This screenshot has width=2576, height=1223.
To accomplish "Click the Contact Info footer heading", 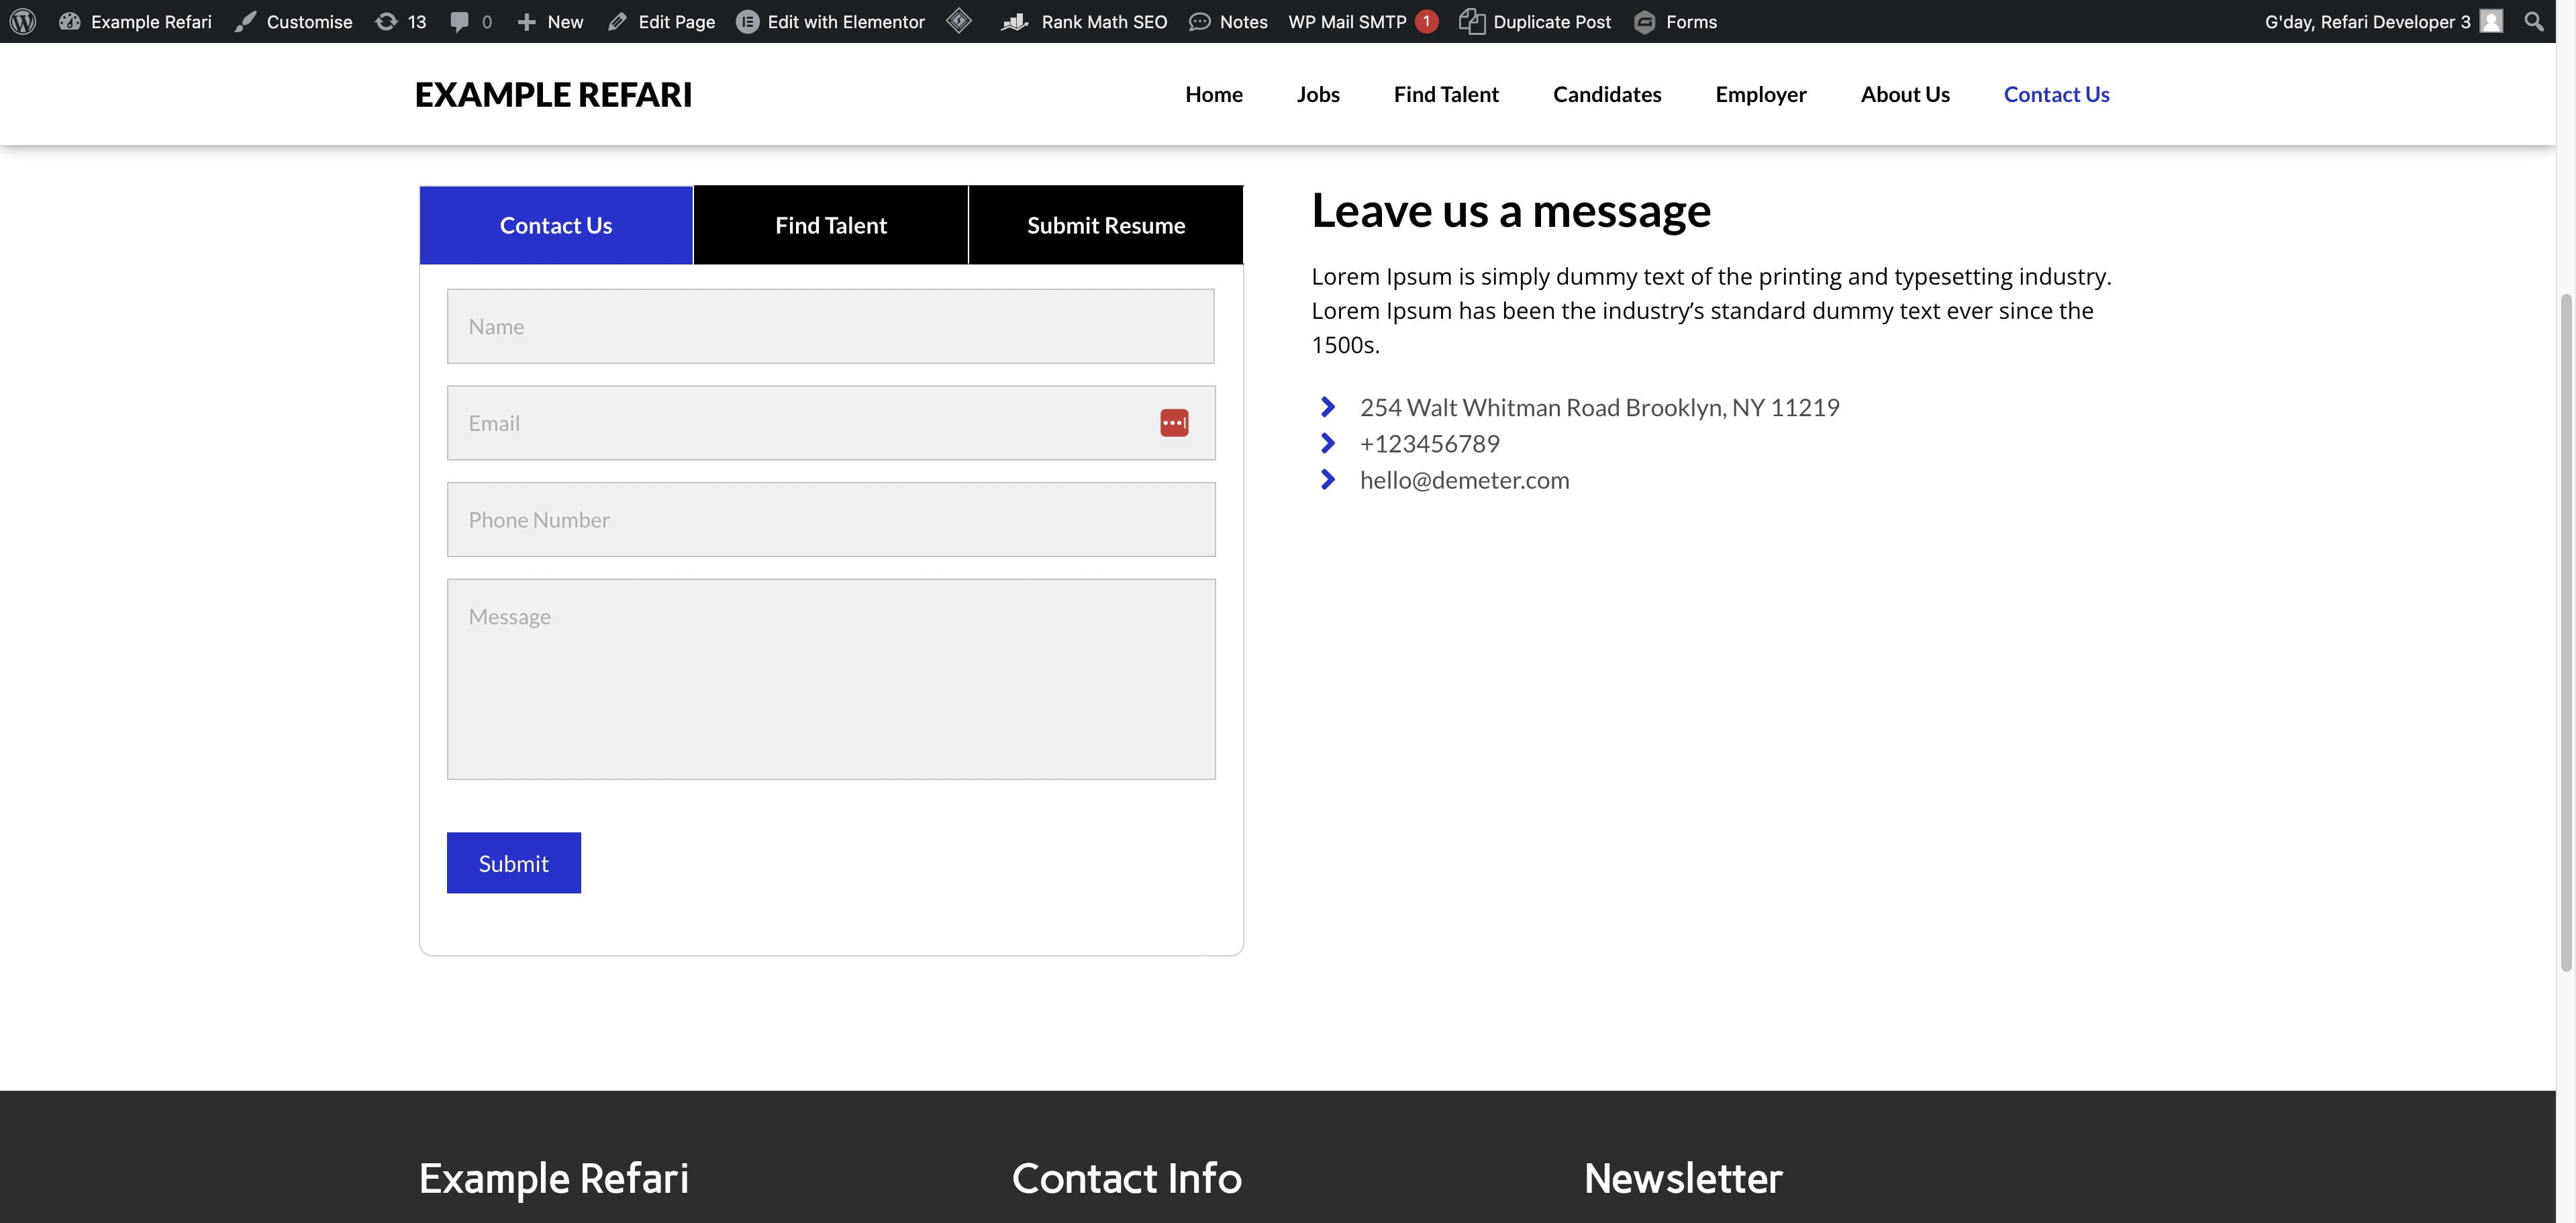I will click(1127, 1178).
